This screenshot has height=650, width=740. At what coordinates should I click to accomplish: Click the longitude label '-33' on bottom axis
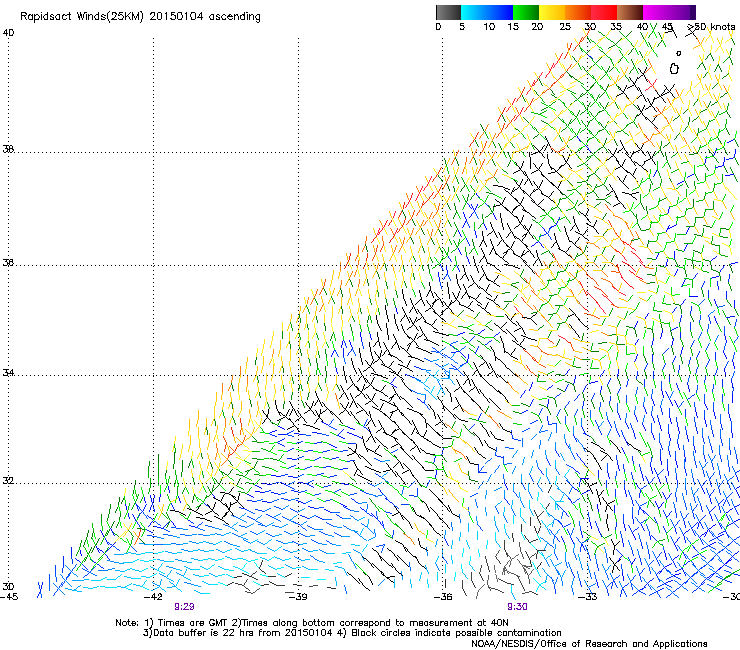tap(588, 597)
